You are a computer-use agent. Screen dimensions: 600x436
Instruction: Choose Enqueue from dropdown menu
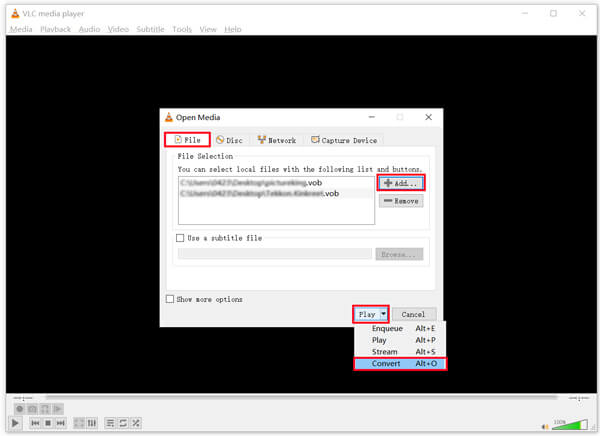point(400,328)
